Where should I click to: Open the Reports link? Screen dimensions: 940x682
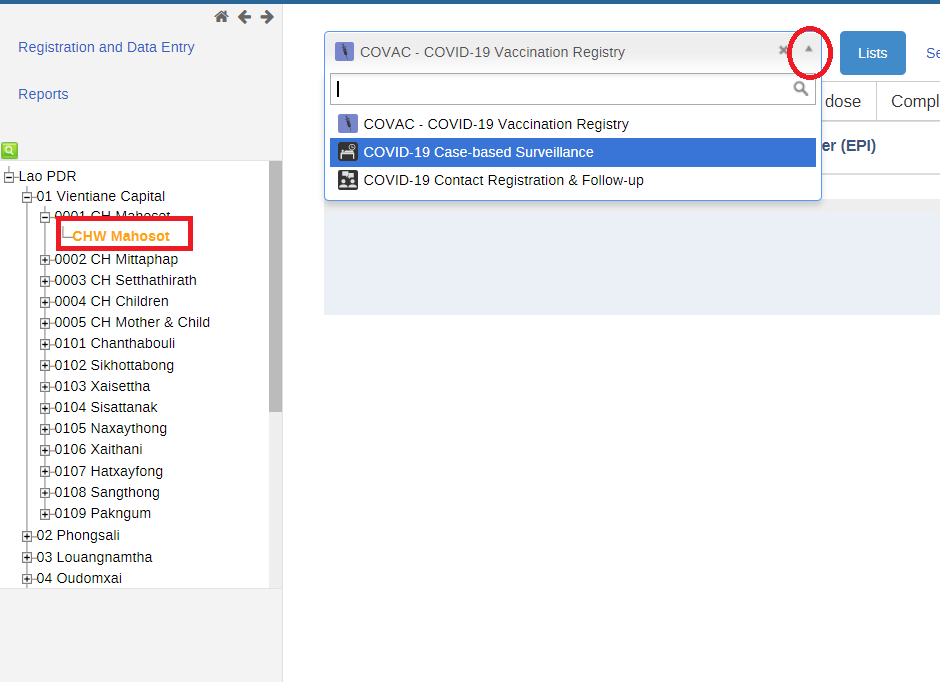click(43, 94)
